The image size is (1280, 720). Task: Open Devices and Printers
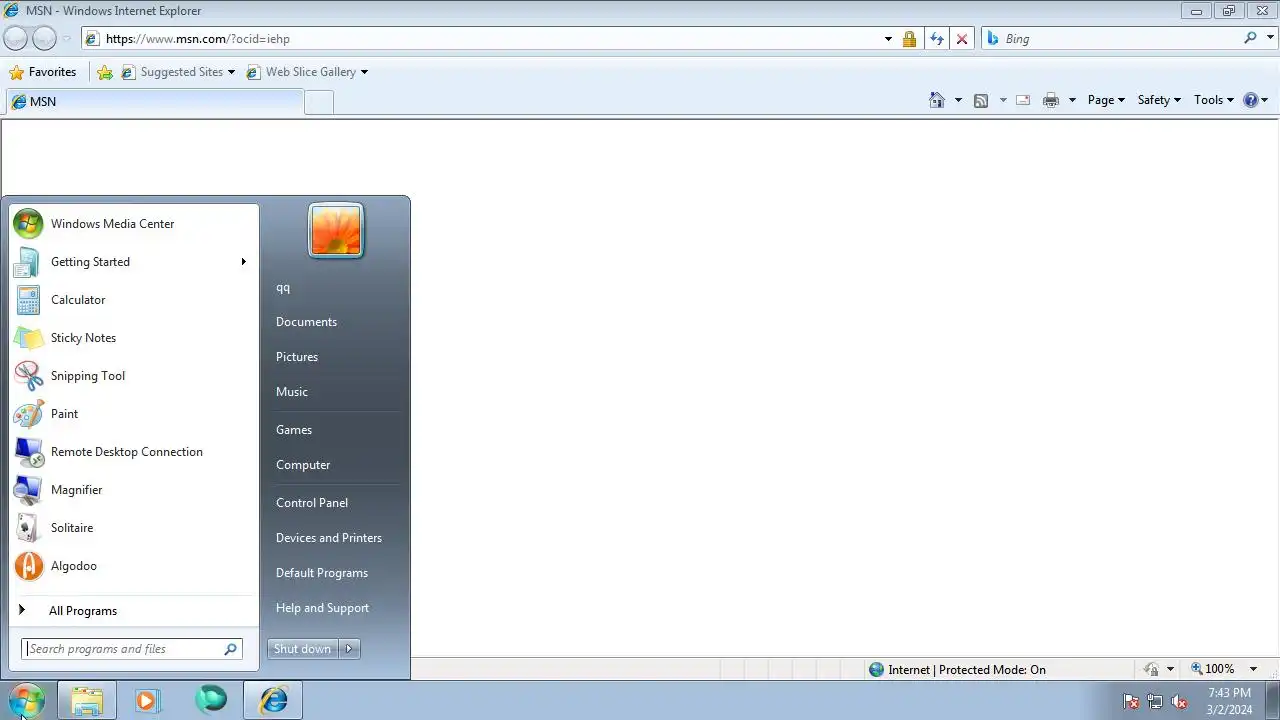[x=329, y=538]
